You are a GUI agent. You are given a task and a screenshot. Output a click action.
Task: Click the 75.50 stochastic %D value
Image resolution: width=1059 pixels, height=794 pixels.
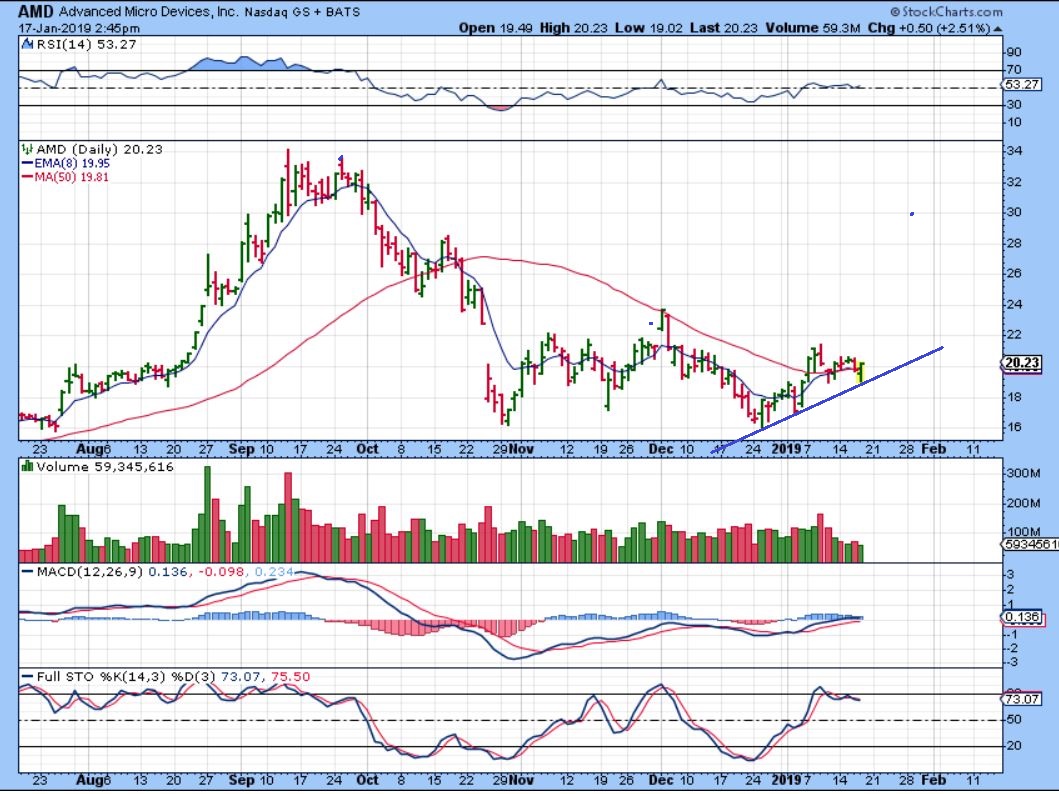coord(290,677)
